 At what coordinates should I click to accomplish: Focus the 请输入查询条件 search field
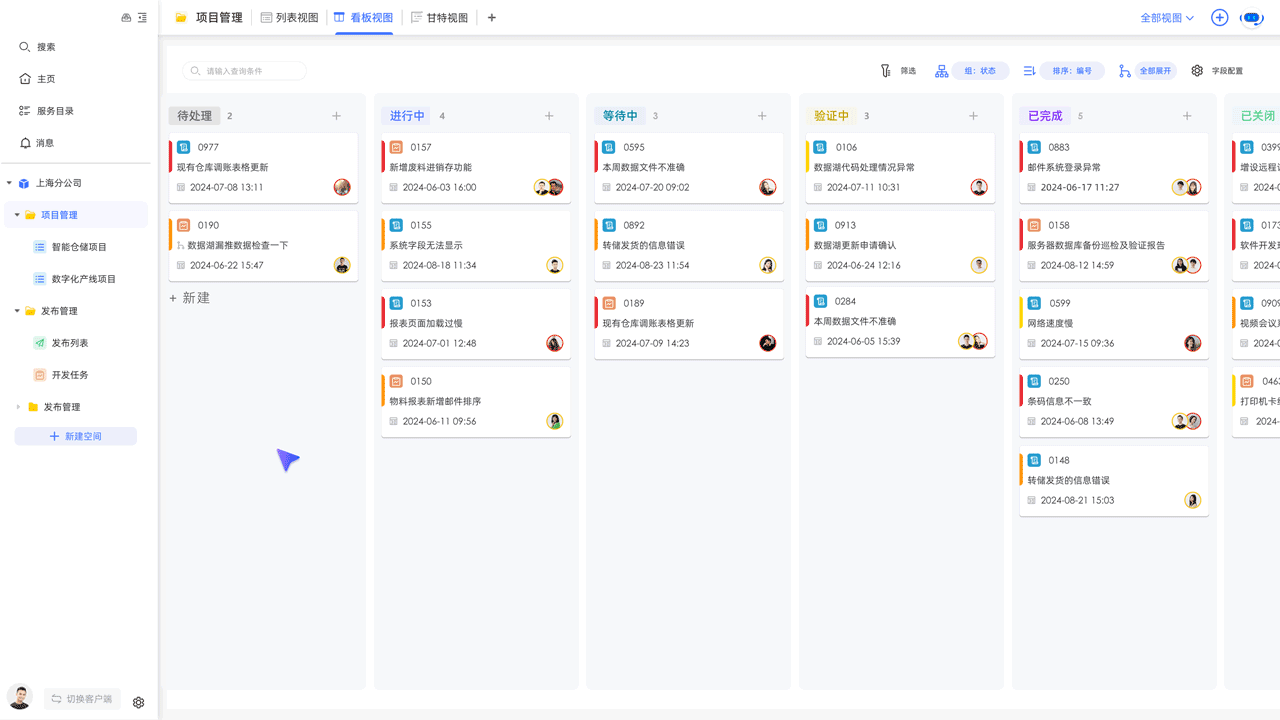tap(245, 71)
